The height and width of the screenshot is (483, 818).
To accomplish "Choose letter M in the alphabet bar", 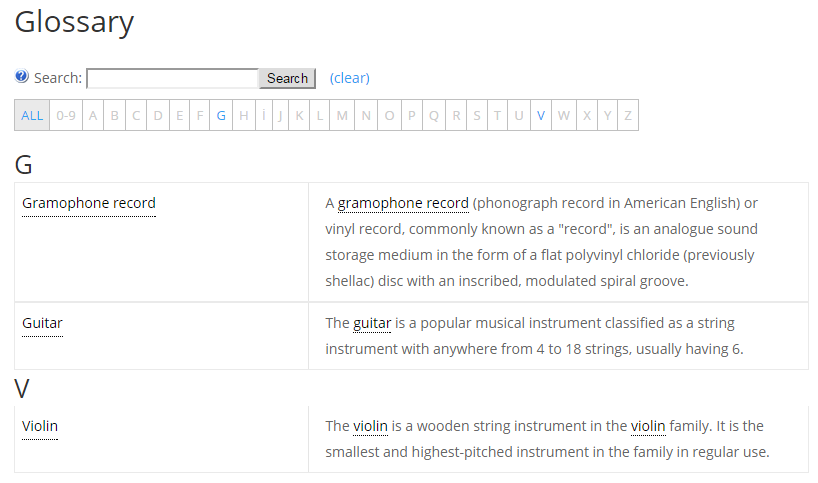I will tap(342, 115).
